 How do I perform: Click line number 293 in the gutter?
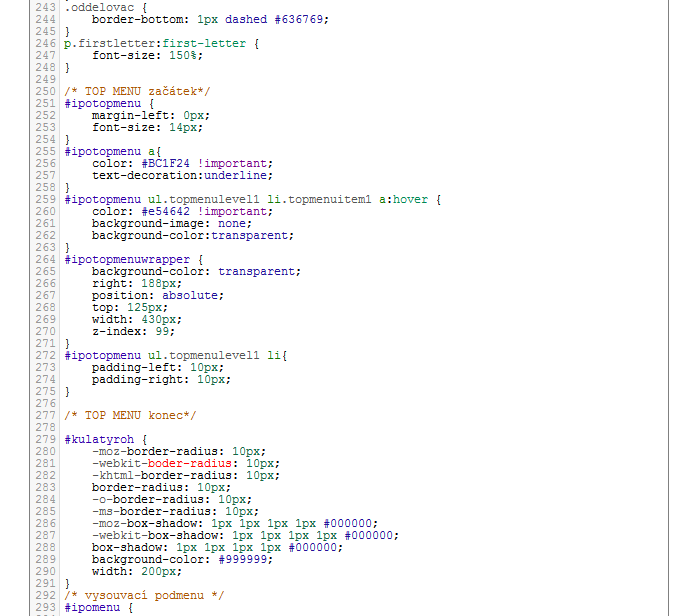[45, 607]
